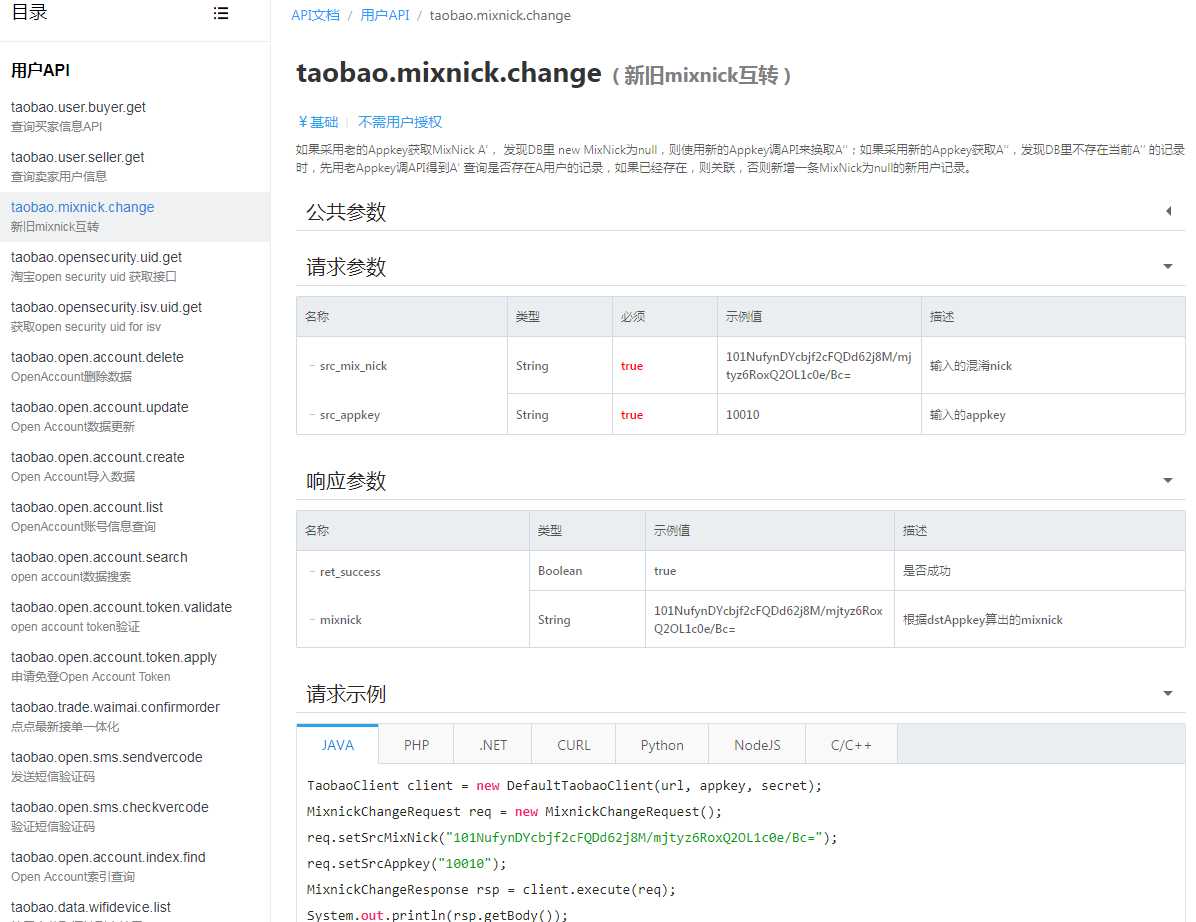The image size is (1196, 922).
Task: Click the 请求示例 section heading
Action: tap(346, 694)
